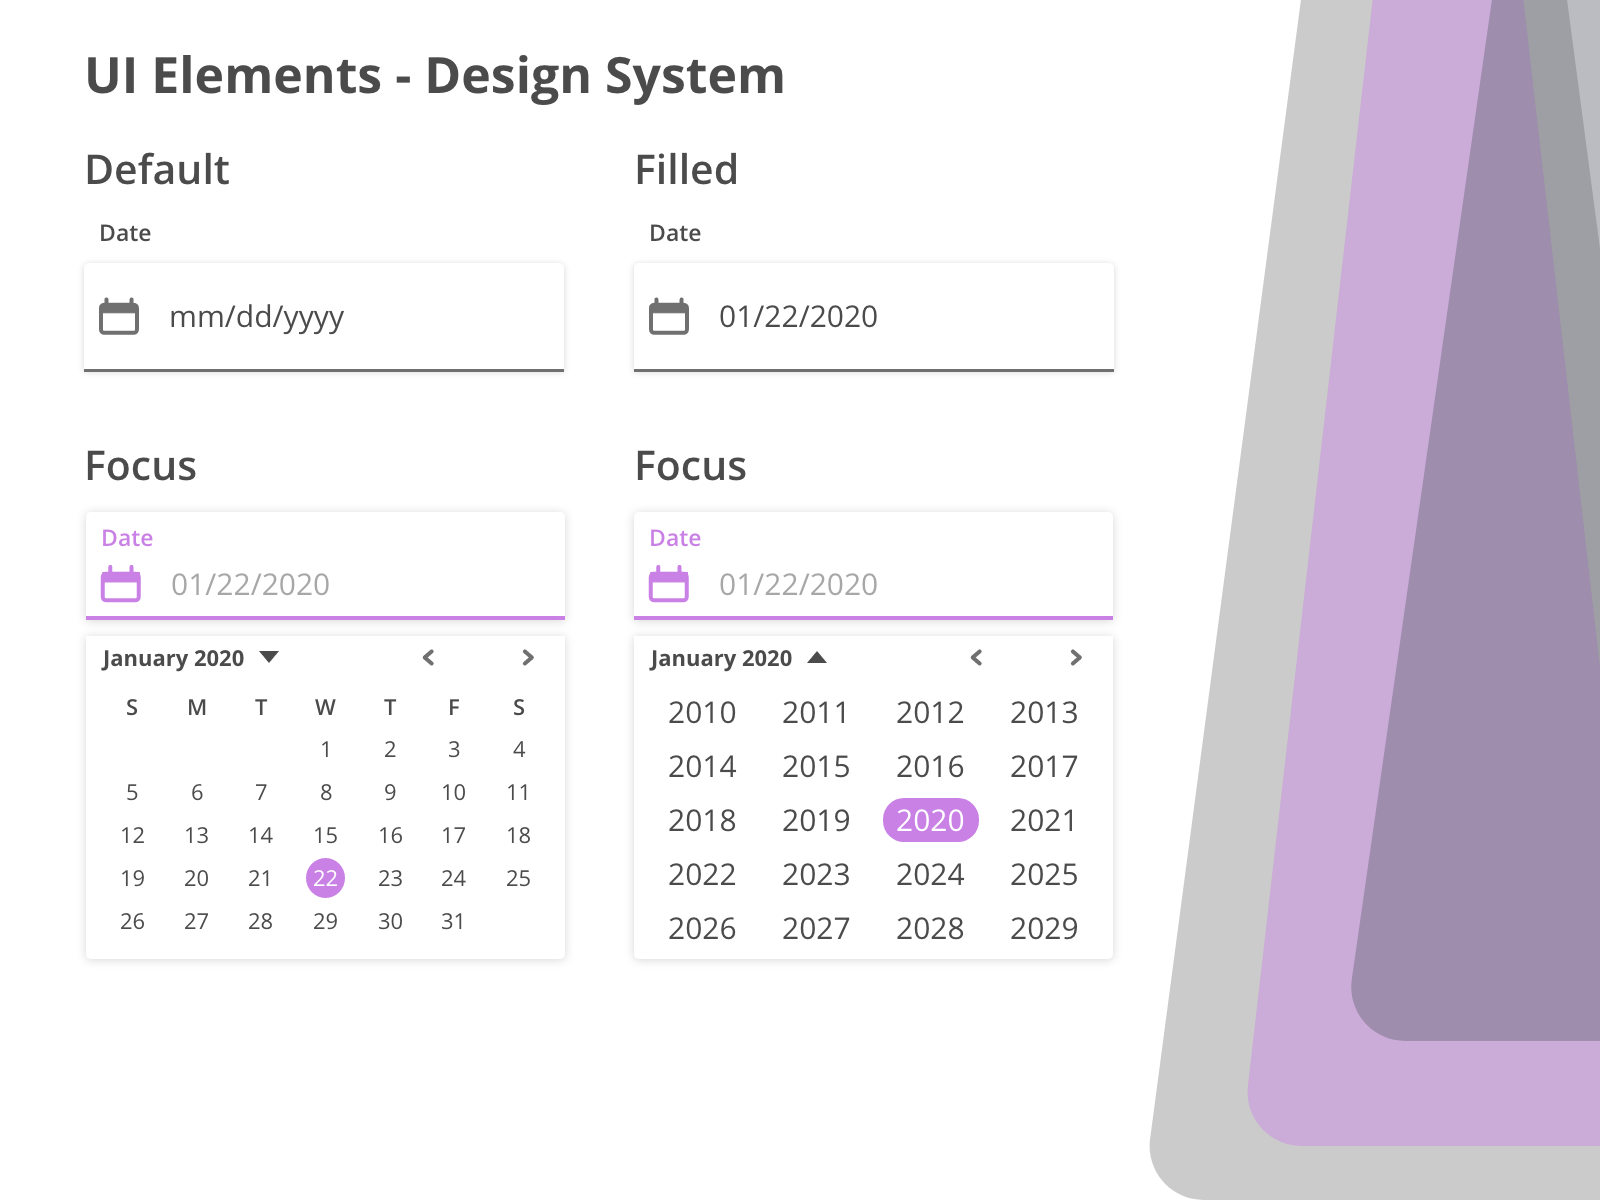Image resolution: width=1600 pixels, height=1200 pixels.
Task: Collapse the year picker via January 2020 arrow
Action: (818, 657)
